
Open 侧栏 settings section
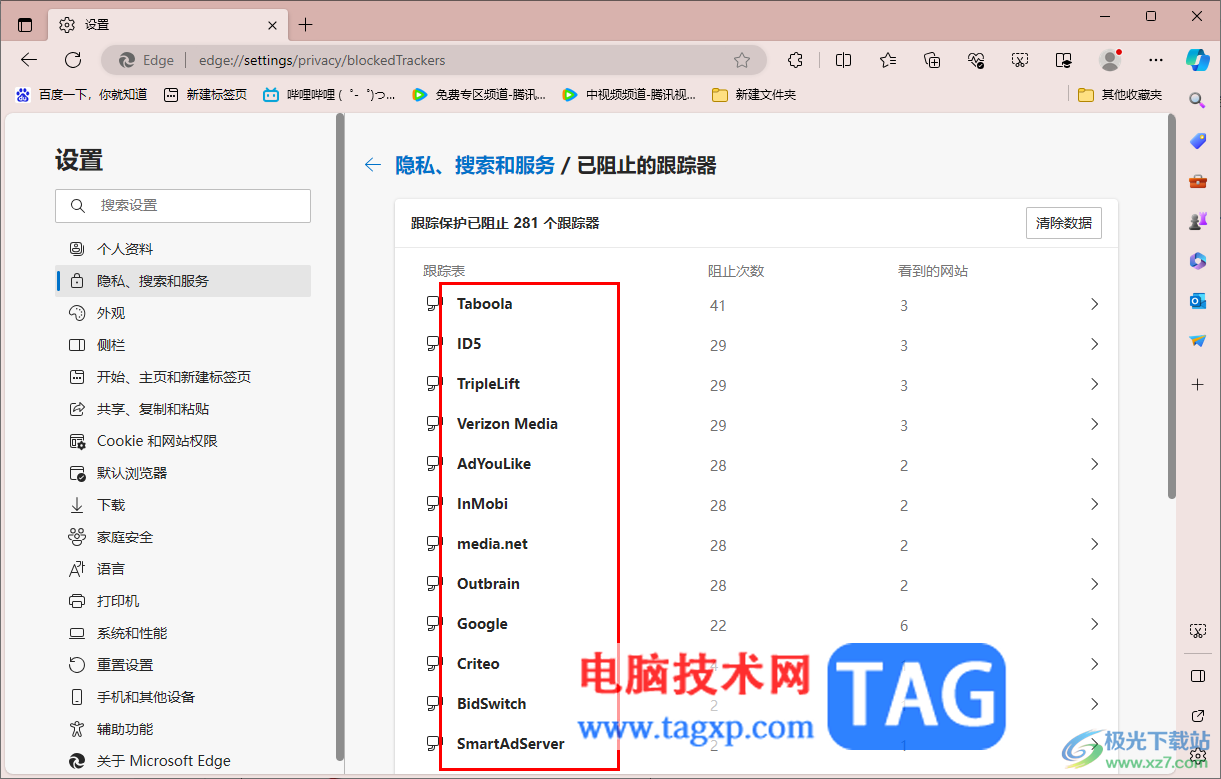(183, 345)
